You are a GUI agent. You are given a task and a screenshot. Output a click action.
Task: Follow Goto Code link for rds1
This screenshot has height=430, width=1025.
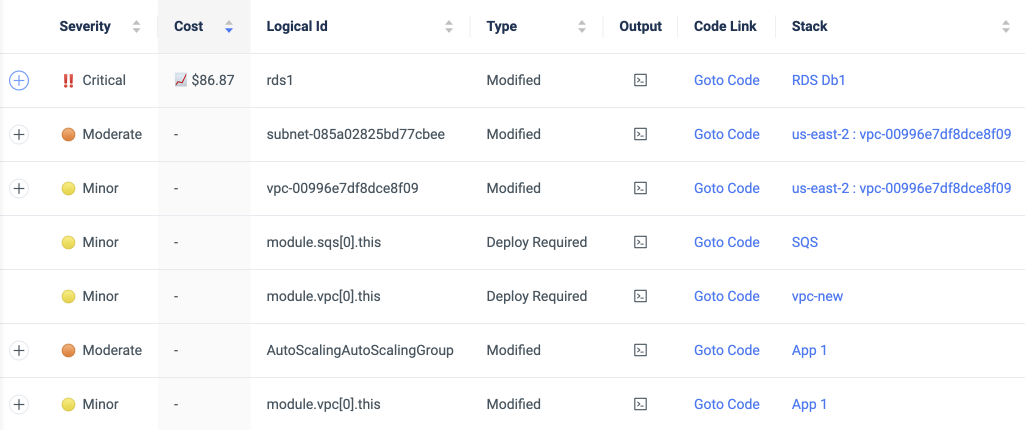[x=727, y=80]
